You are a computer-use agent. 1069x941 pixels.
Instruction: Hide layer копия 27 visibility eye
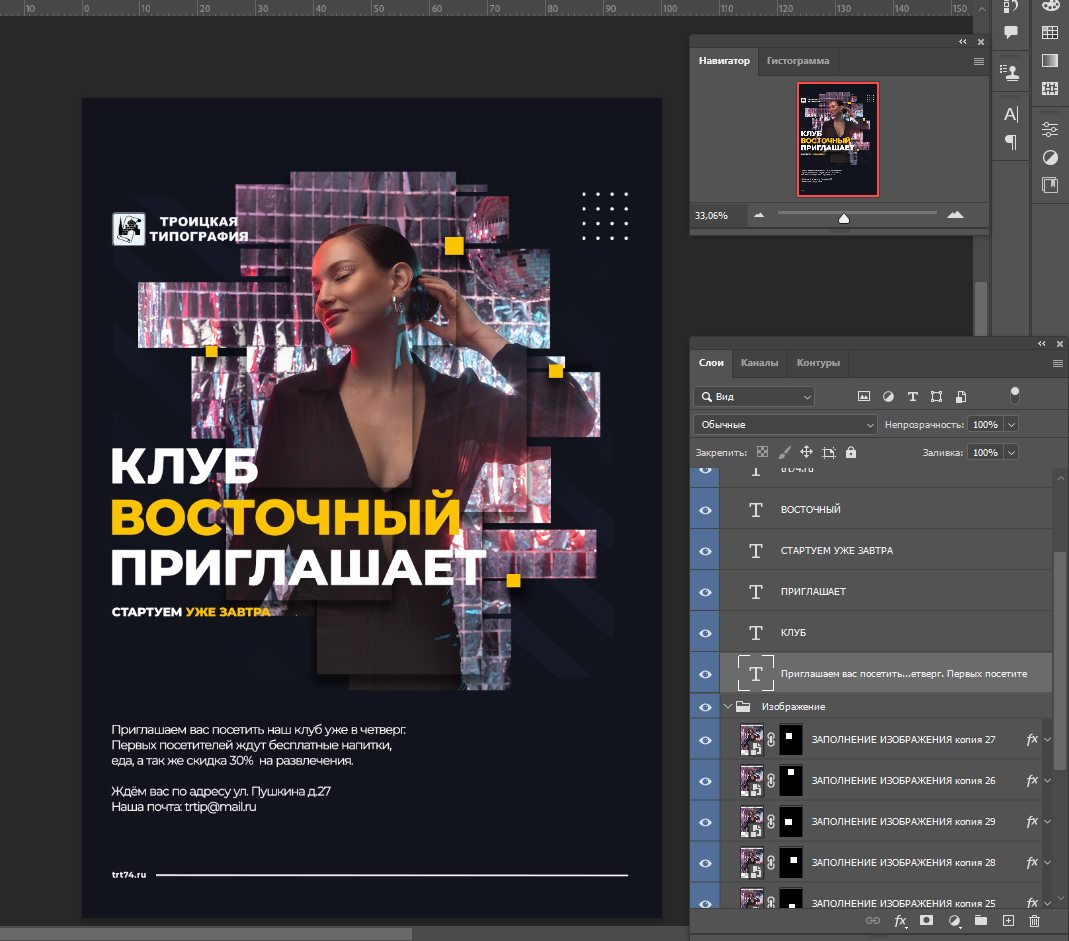point(706,740)
